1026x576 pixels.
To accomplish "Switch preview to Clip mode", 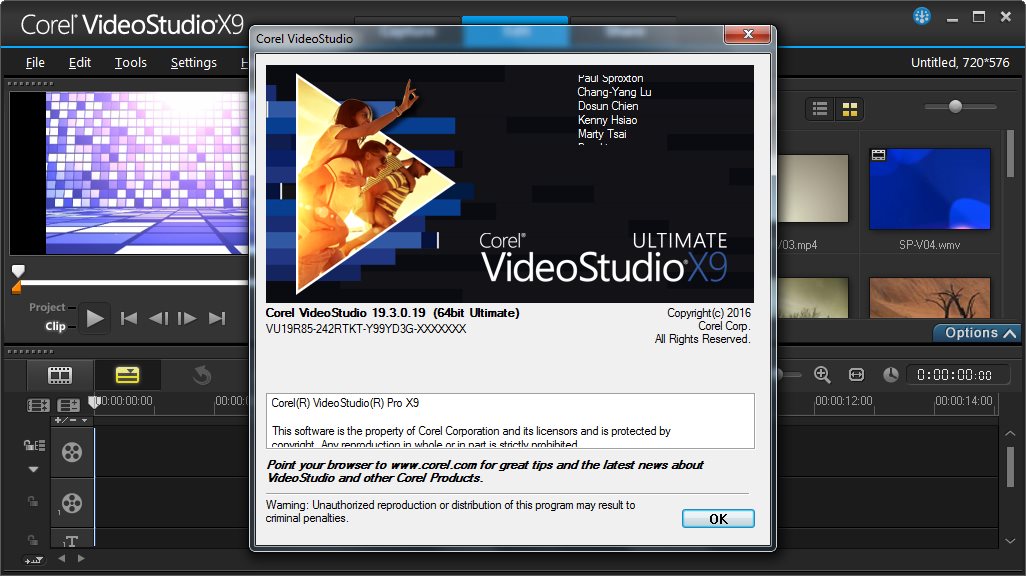I will click(x=55, y=326).
